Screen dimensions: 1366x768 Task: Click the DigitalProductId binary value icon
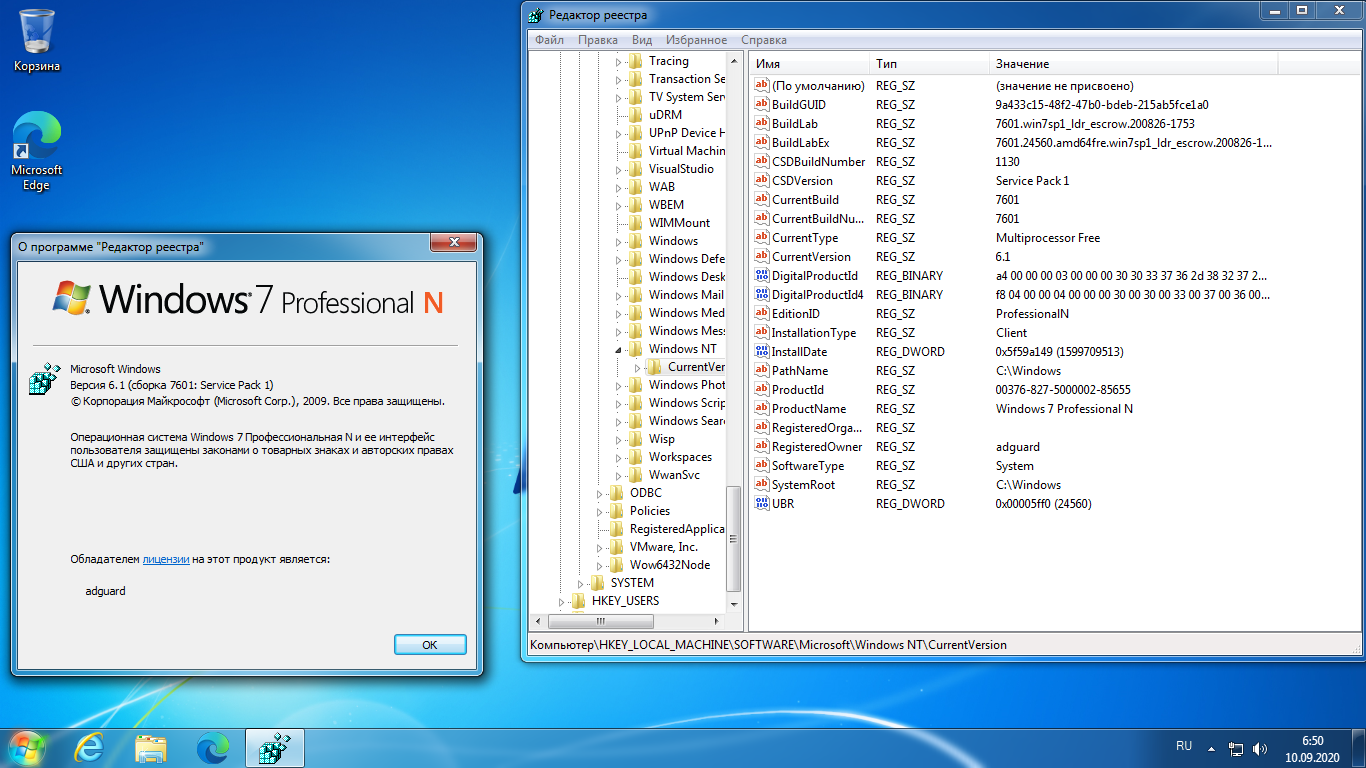click(x=762, y=275)
